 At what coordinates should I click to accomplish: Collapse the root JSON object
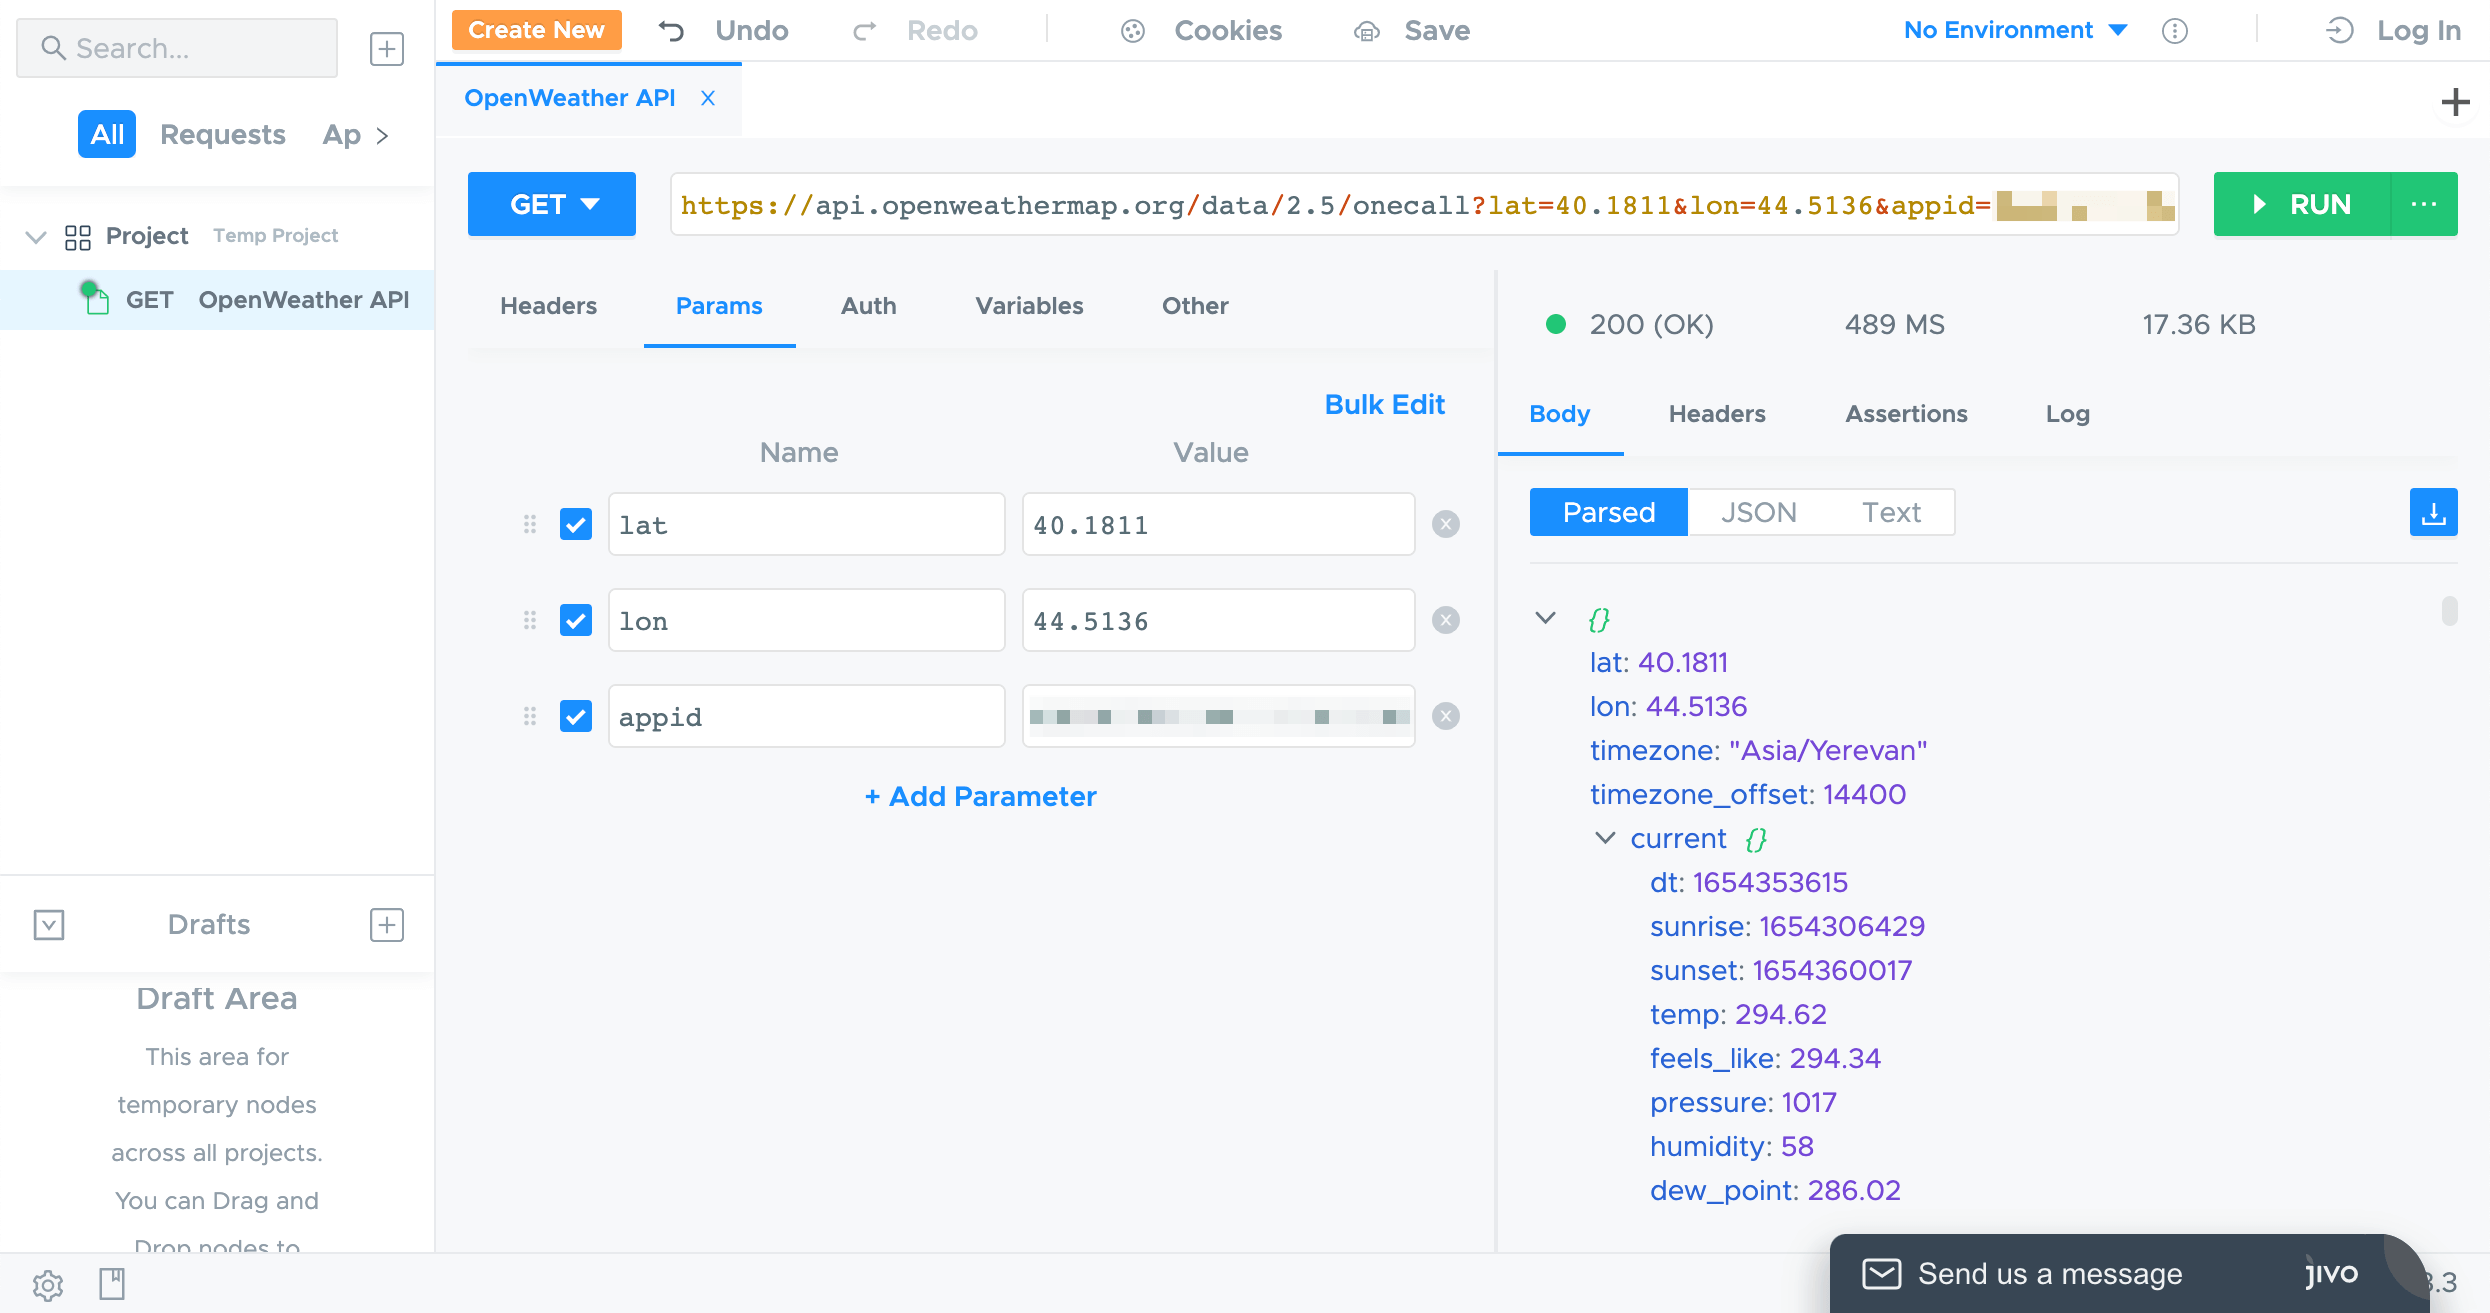[1545, 618]
